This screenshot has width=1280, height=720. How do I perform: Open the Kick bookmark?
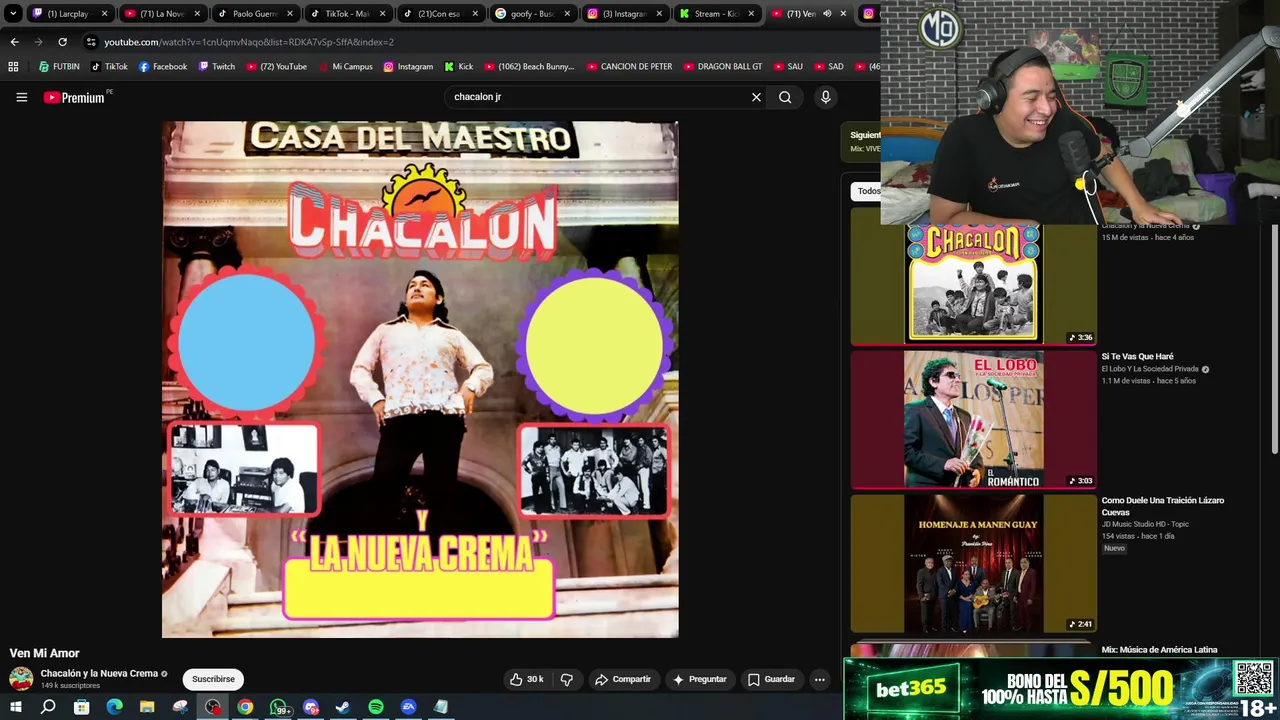(x=459, y=67)
